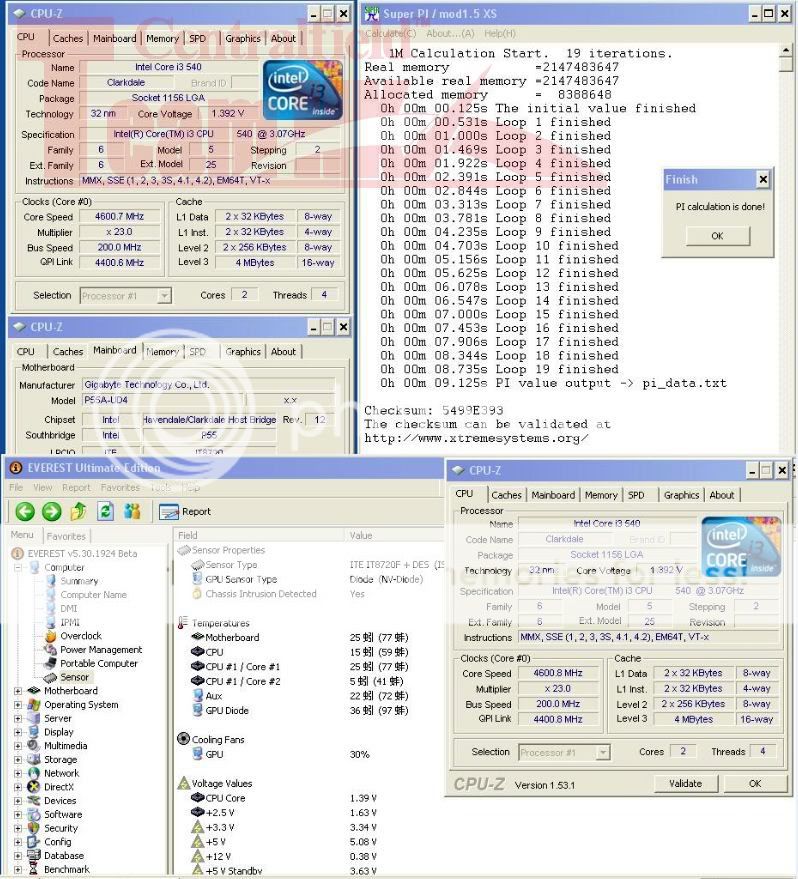The image size is (798, 879).
Task: Open the Help menu in Super PI
Action: coord(500,34)
